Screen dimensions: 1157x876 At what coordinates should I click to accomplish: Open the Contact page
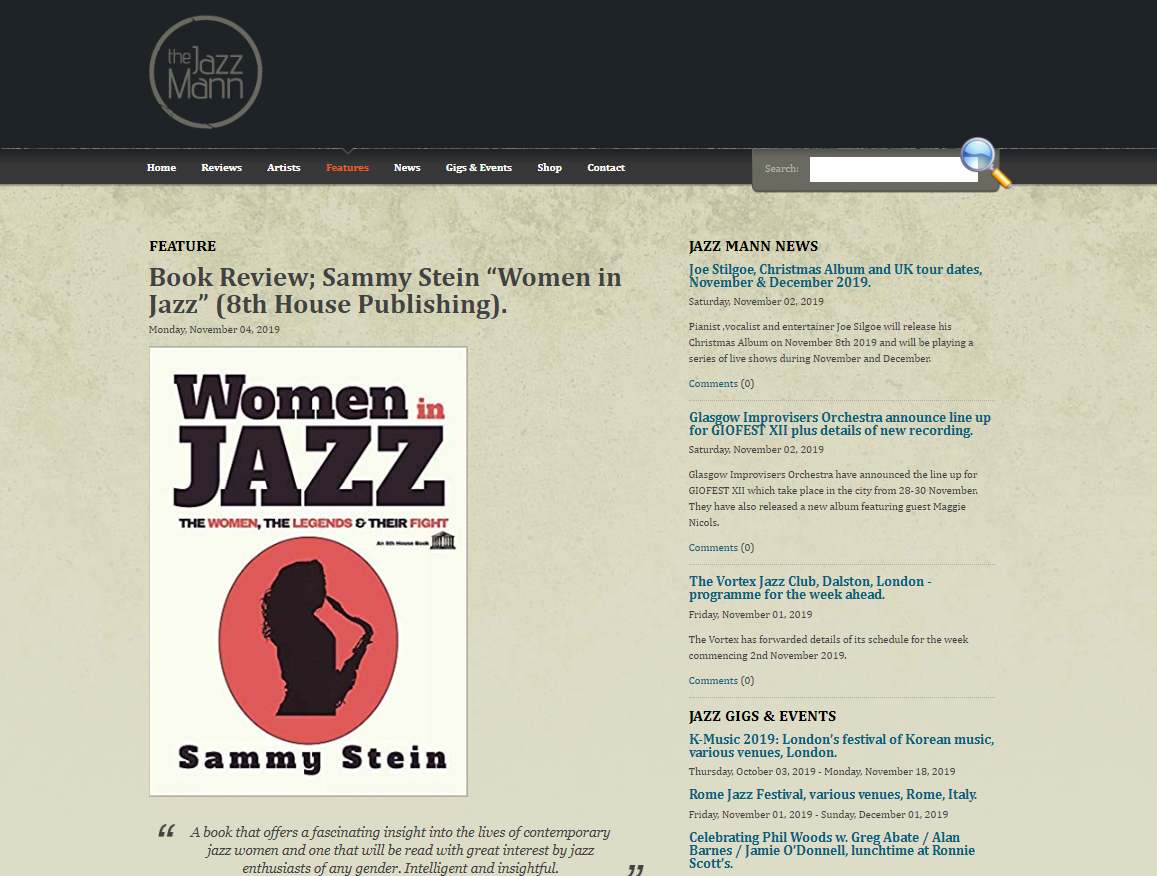pos(606,168)
